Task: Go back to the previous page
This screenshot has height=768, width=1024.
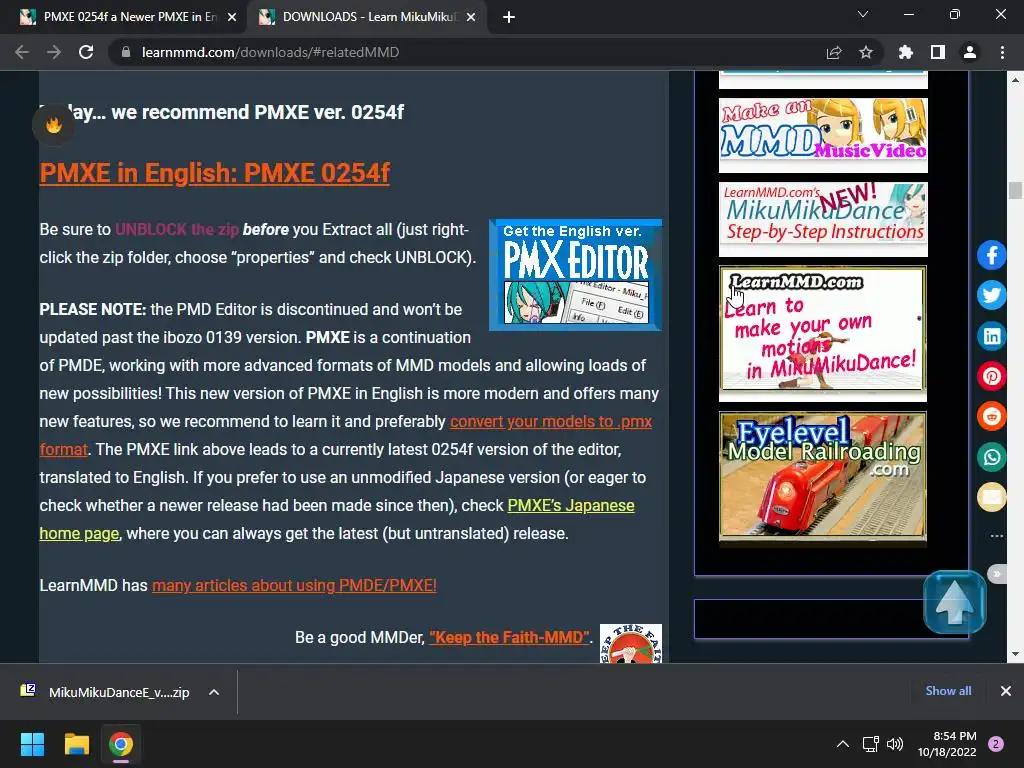Action: pyautogui.click(x=22, y=52)
